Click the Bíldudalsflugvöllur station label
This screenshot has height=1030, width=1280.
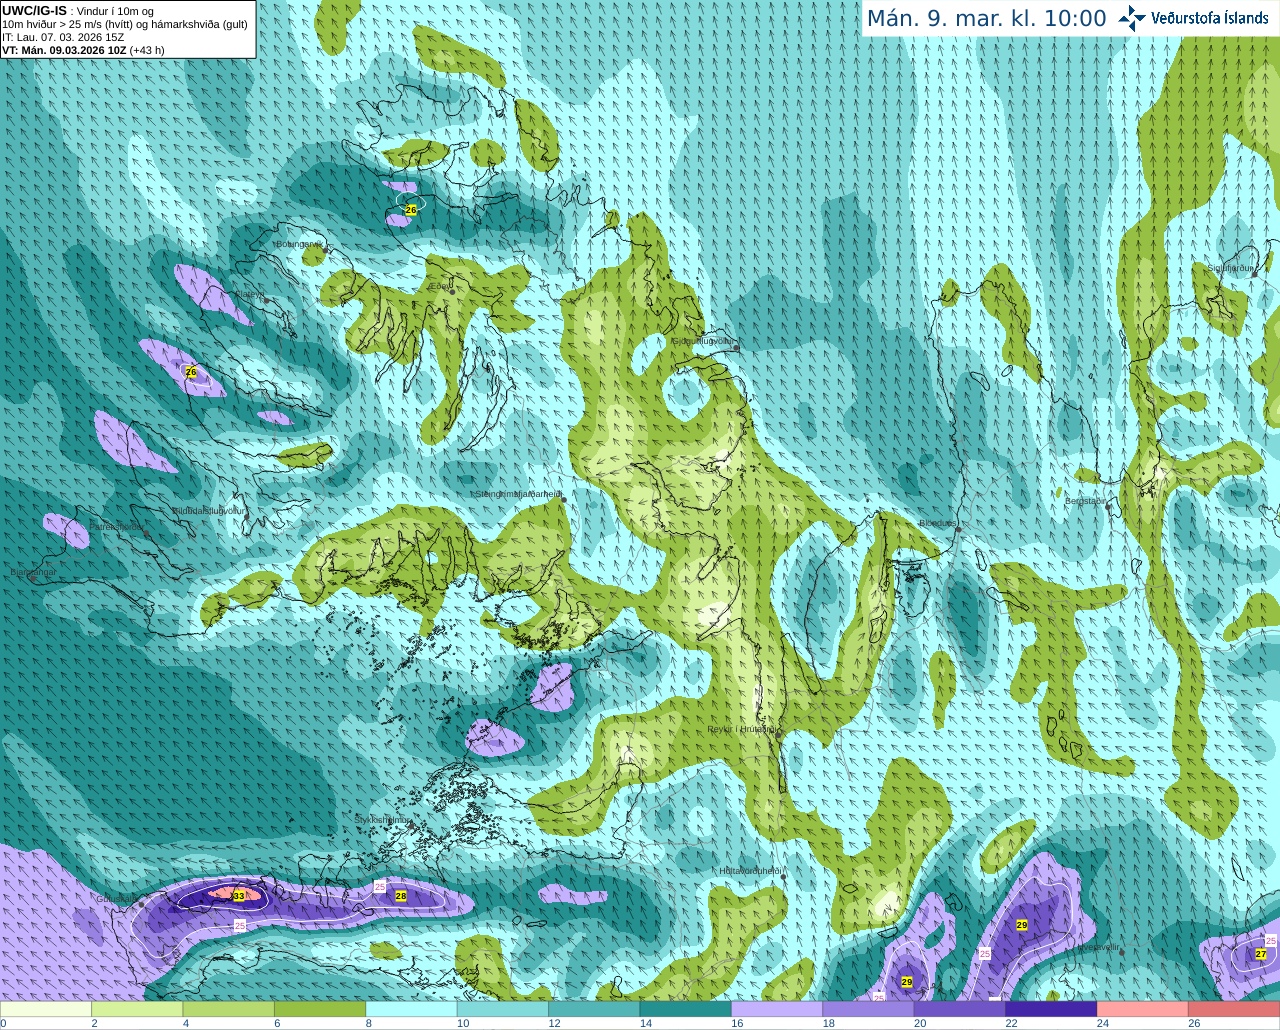(x=208, y=510)
